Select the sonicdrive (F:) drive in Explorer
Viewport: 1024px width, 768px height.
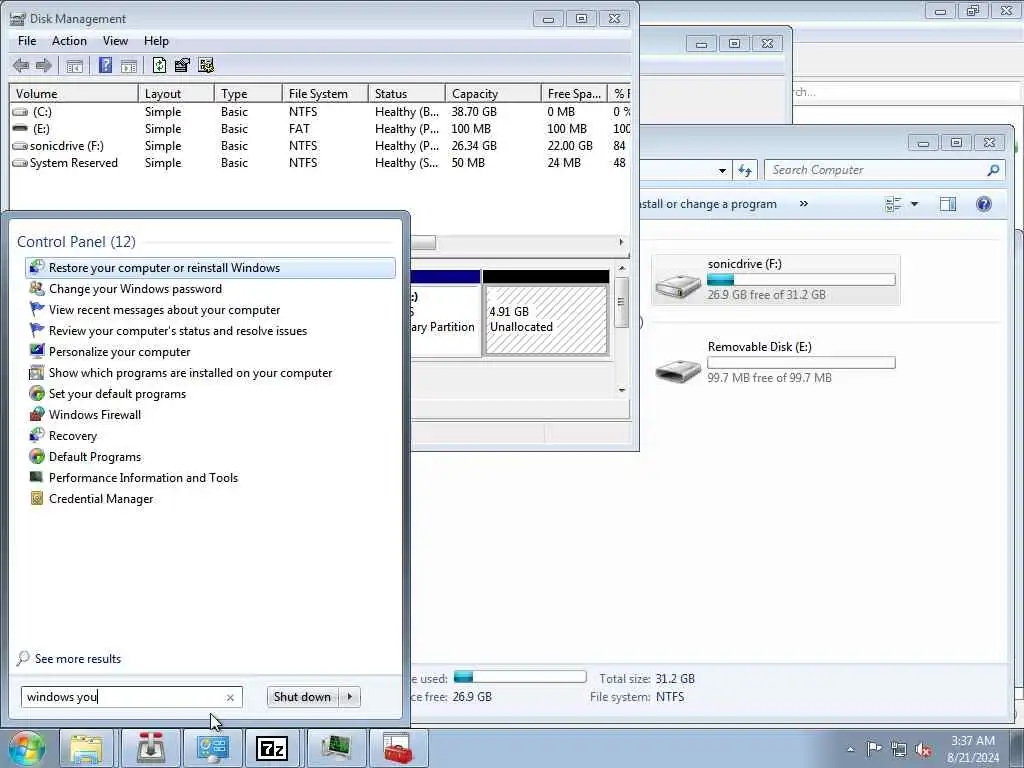tap(776, 280)
